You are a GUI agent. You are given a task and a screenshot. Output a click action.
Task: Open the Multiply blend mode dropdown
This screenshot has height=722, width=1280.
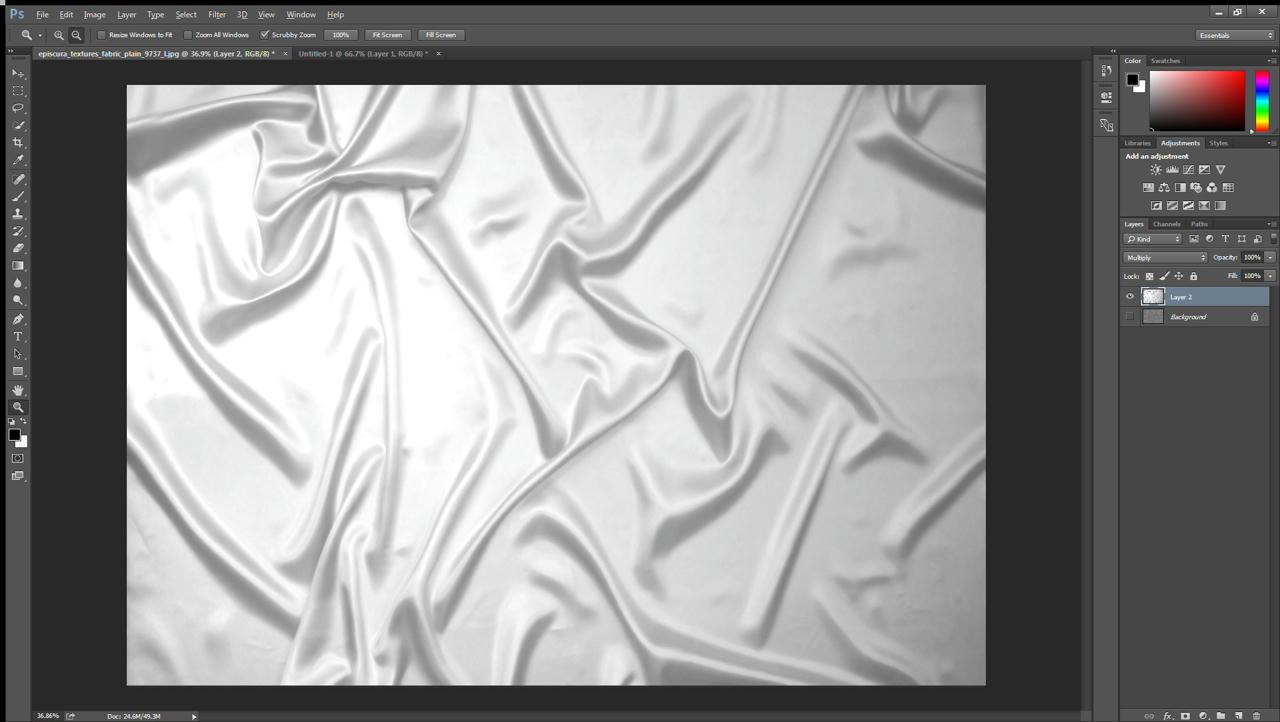(1166, 258)
